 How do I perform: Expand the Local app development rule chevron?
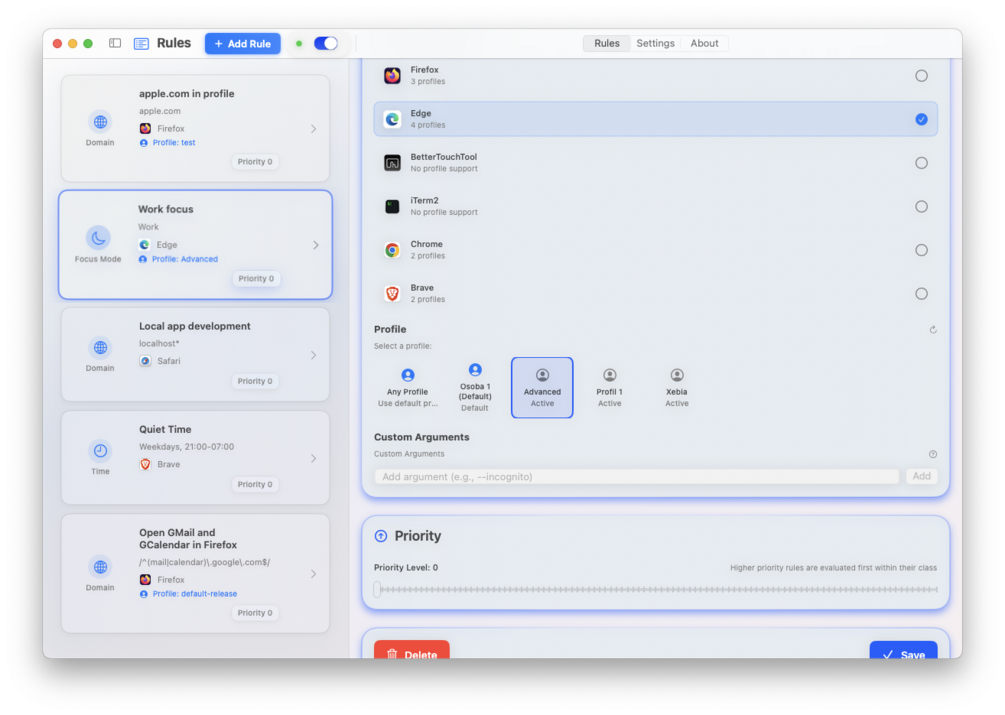point(313,355)
